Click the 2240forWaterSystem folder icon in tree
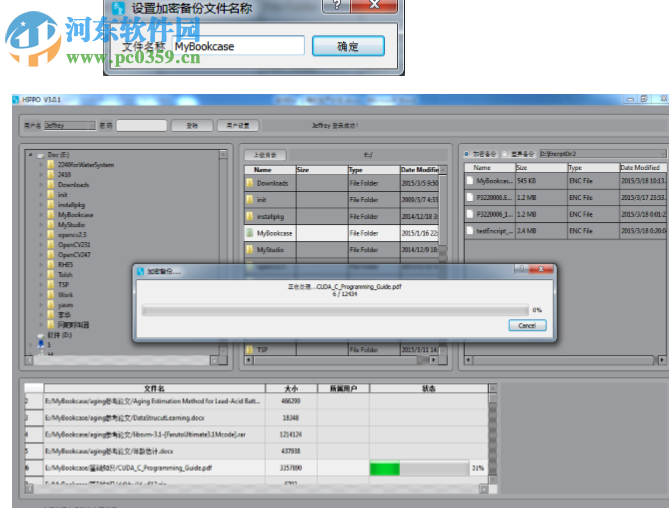The width and height of the screenshot is (669, 508). coord(51,165)
